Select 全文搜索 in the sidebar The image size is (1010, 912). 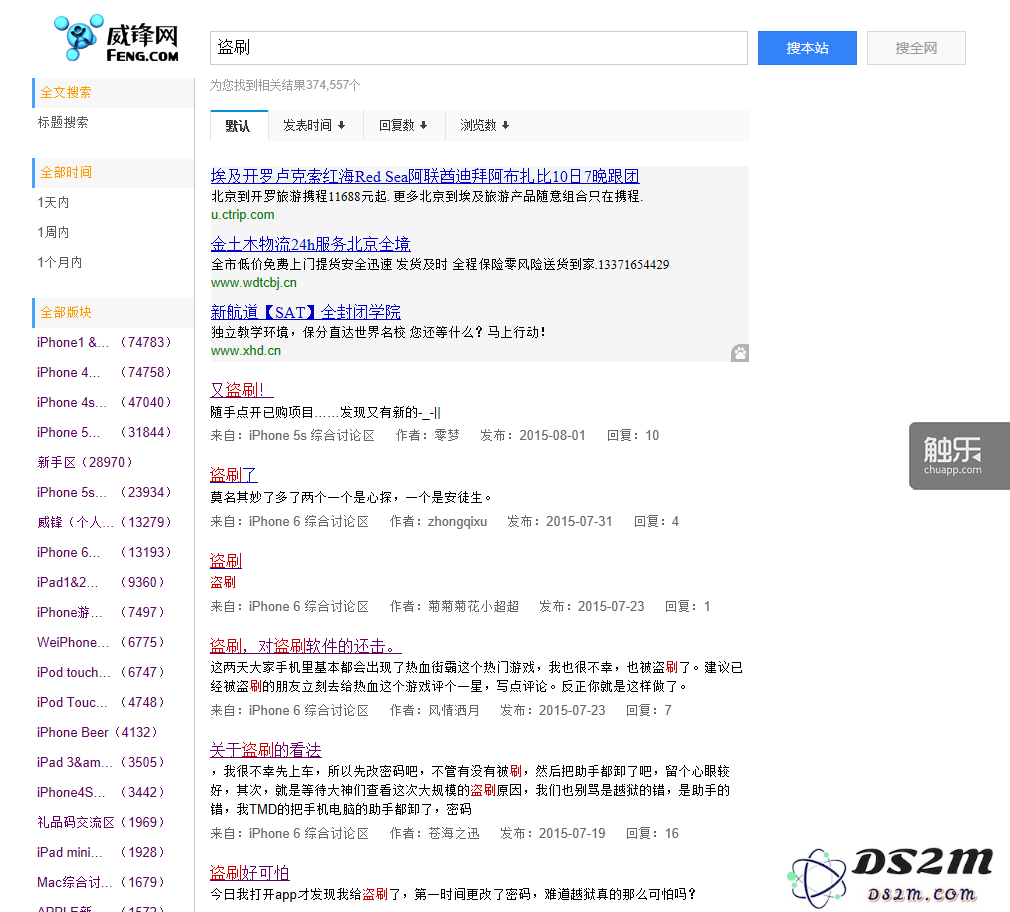pos(66,93)
